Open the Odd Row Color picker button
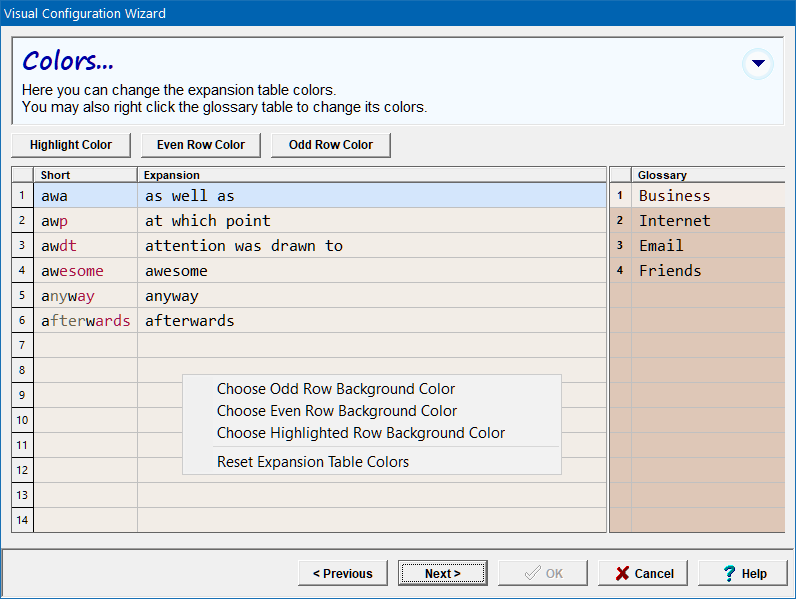This screenshot has width=796, height=599. click(x=330, y=145)
